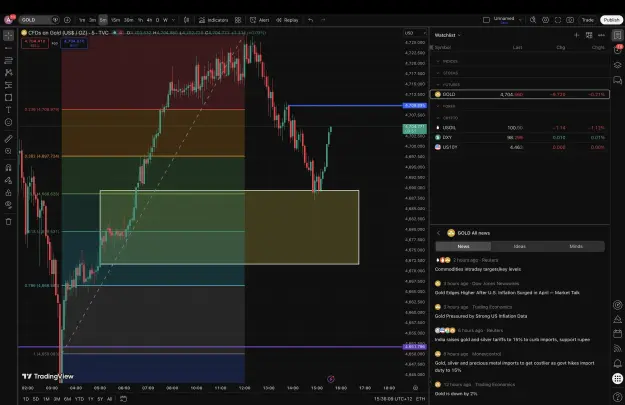Switch to the News tab

click(x=463, y=246)
